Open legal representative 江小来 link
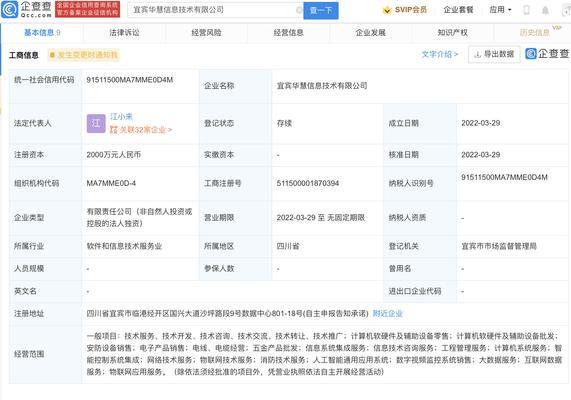The height and width of the screenshot is (400, 571). pyautogui.click(x=121, y=117)
